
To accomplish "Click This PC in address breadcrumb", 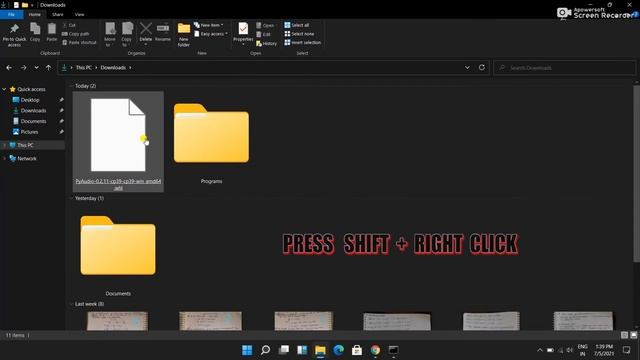I will (84, 67).
